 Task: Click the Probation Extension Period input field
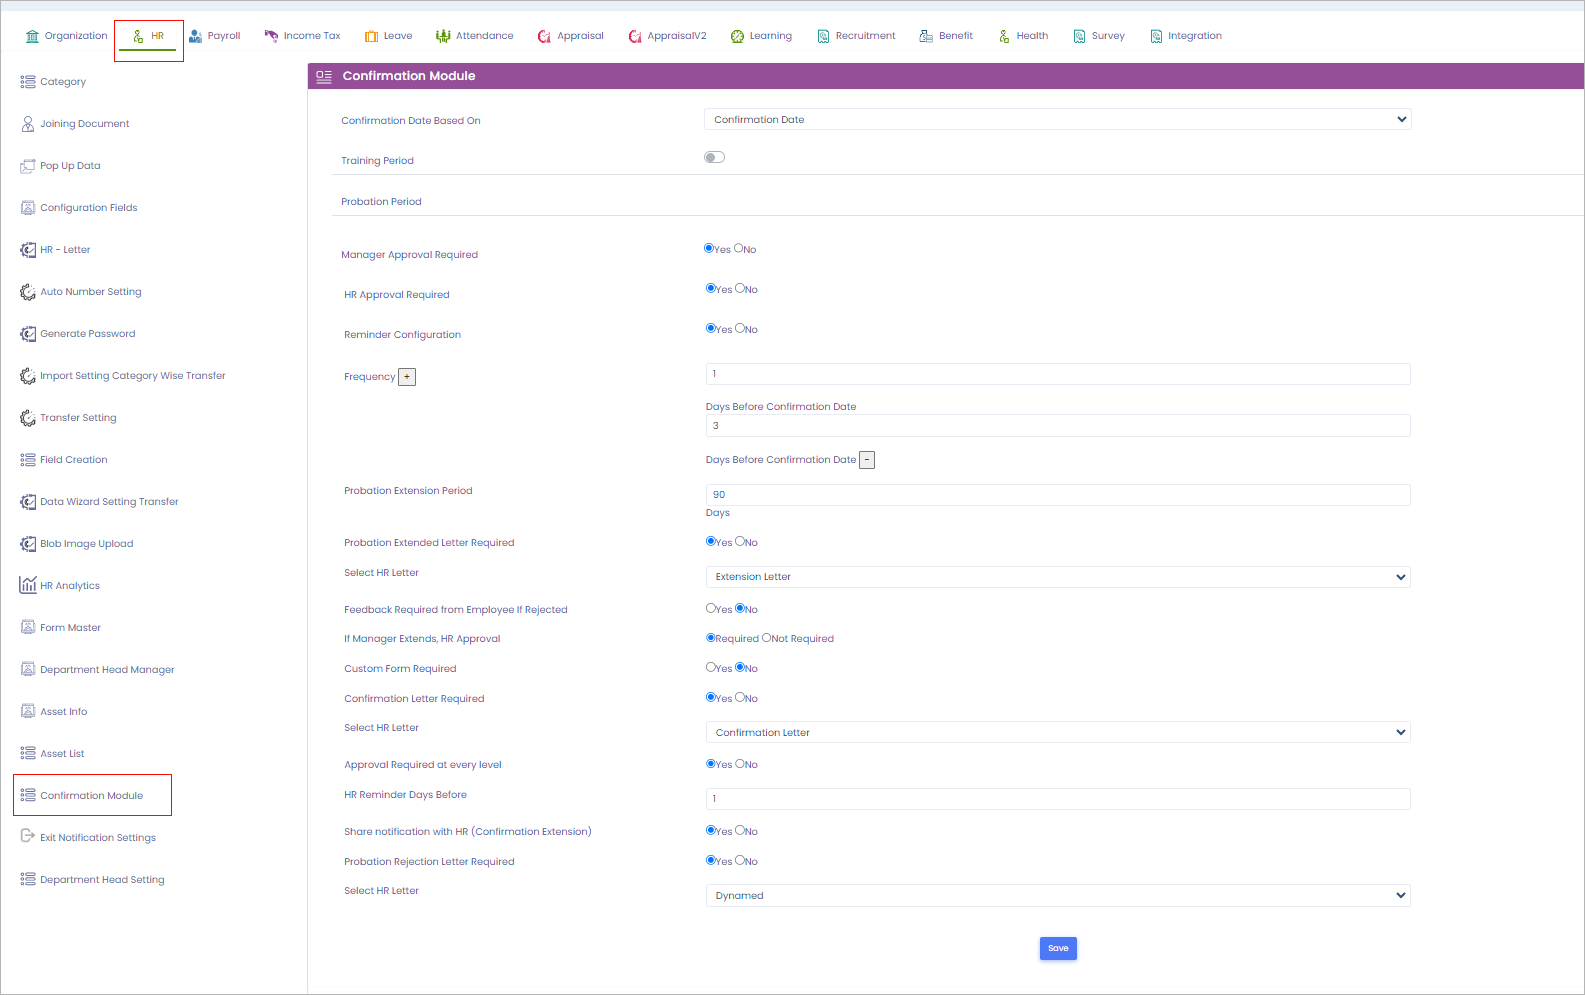[1057, 495]
